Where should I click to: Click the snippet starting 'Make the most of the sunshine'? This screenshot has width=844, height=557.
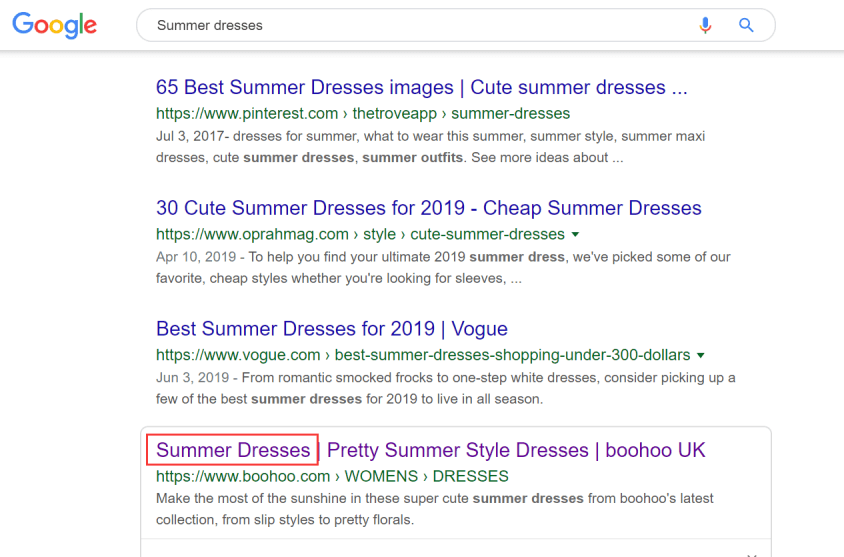[434, 509]
